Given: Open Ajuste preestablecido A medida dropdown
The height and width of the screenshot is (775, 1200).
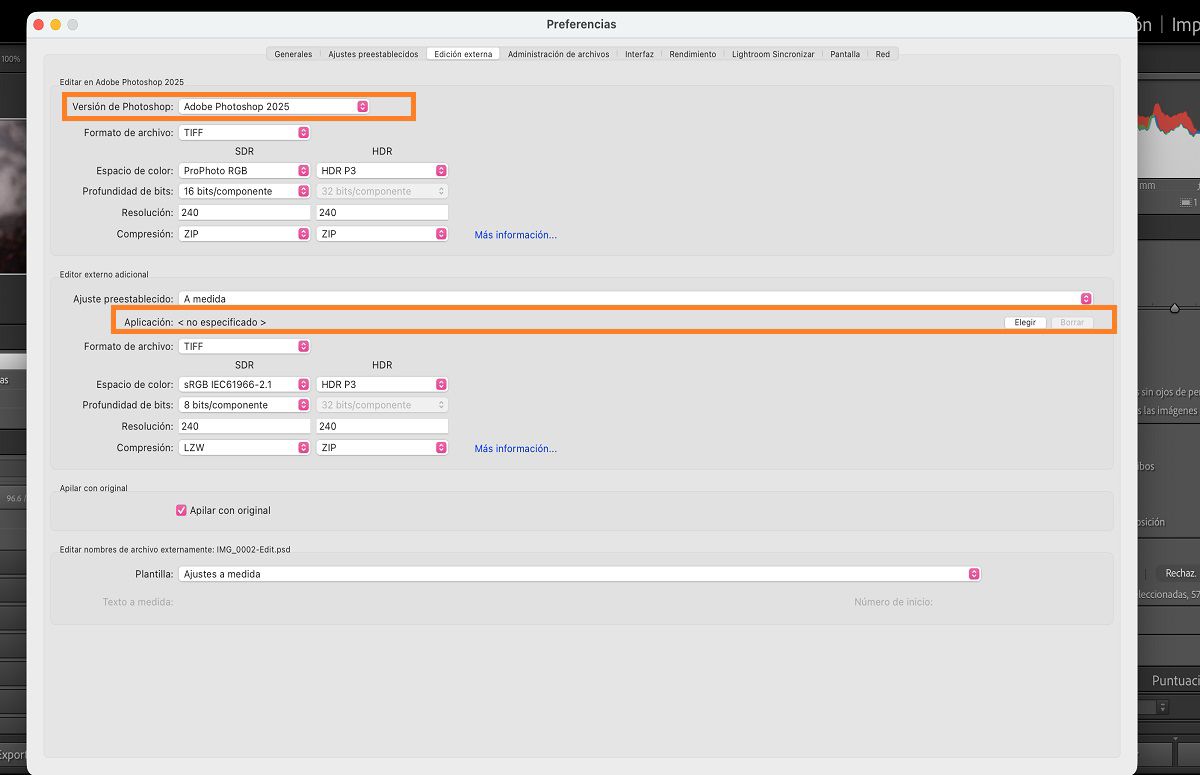Looking at the screenshot, I should (635, 299).
